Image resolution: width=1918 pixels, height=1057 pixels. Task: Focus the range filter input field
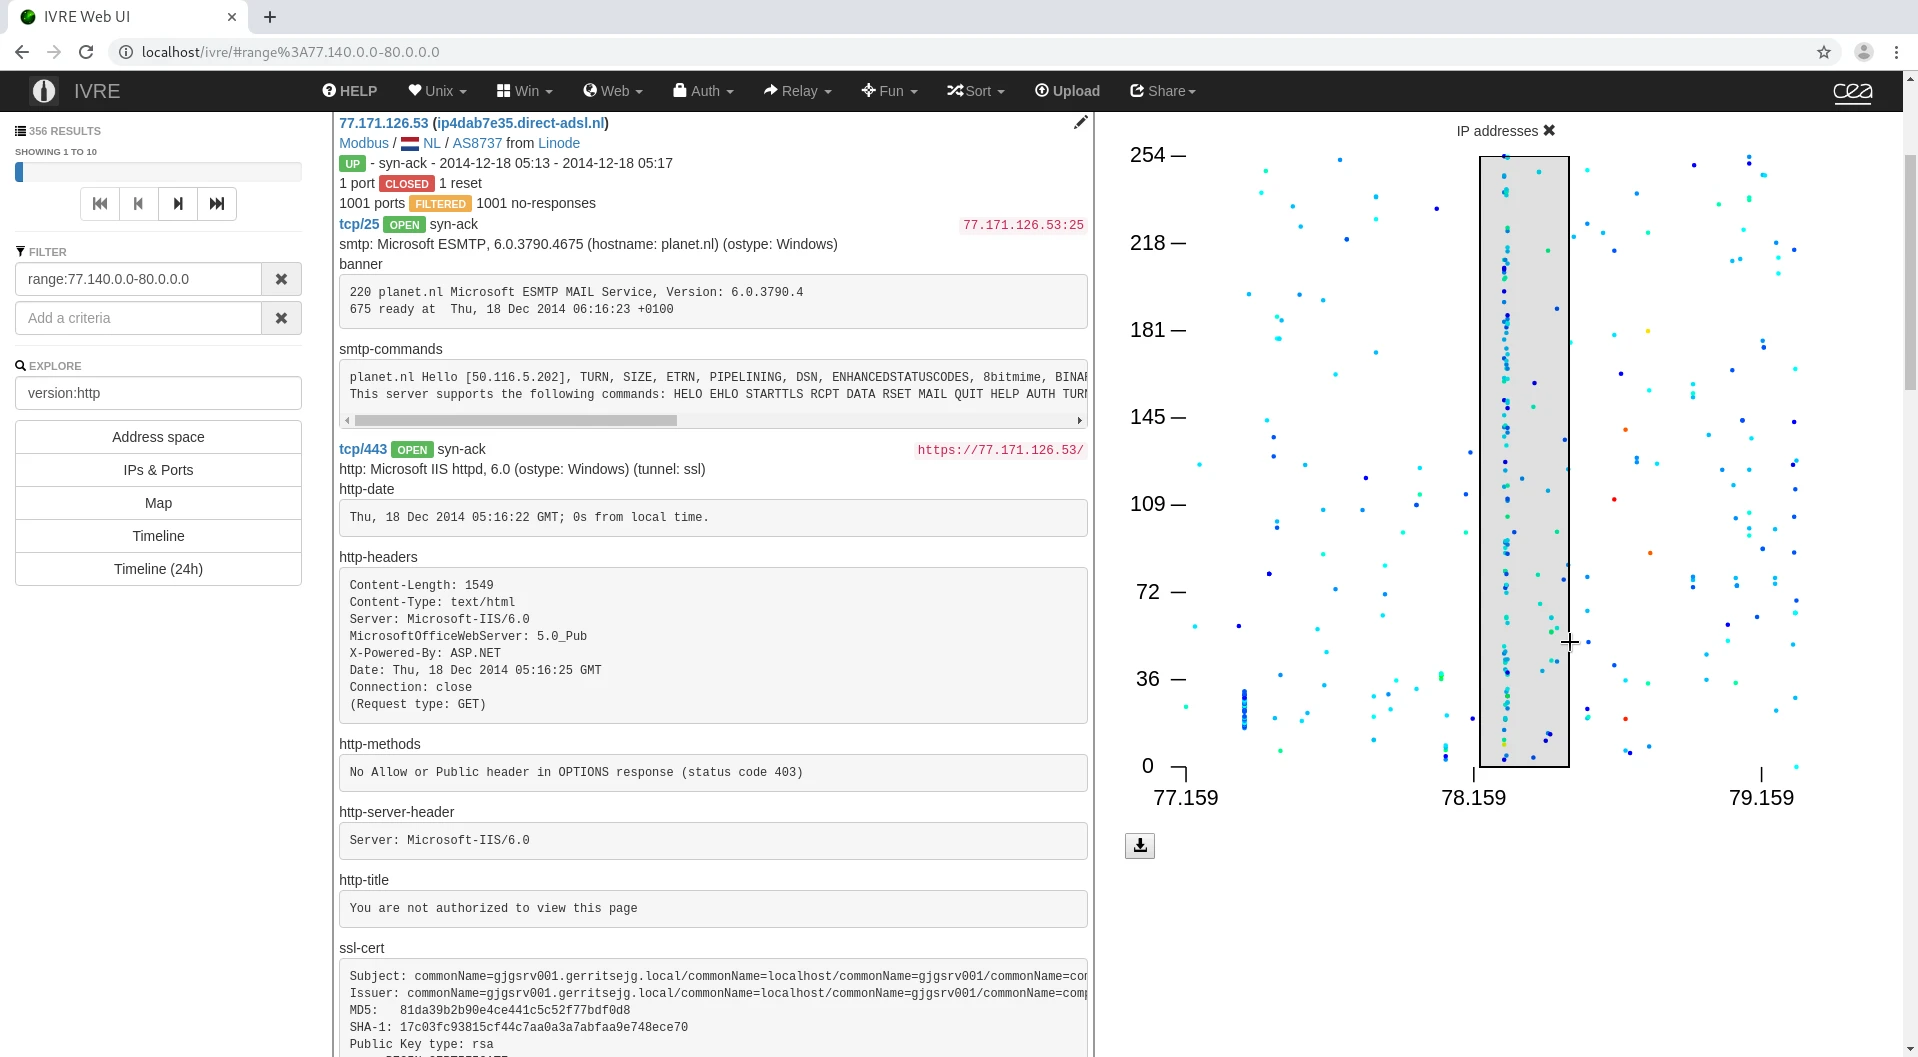click(x=138, y=280)
